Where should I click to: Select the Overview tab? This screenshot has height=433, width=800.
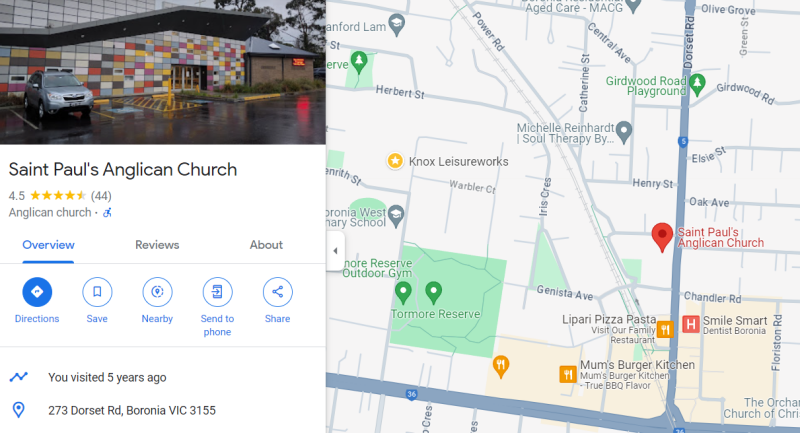click(x=48, y=245)
